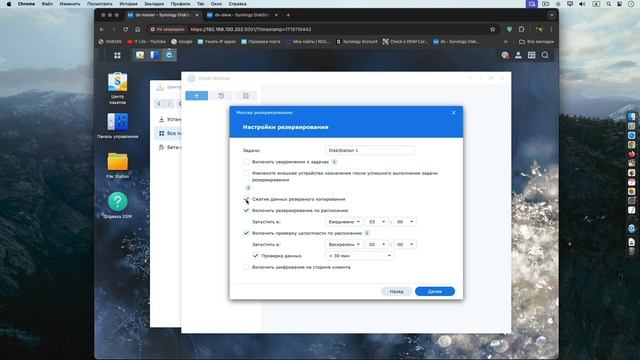Open data check duration dropdown 30 мин
640x360 pixels.
[359, 256]
